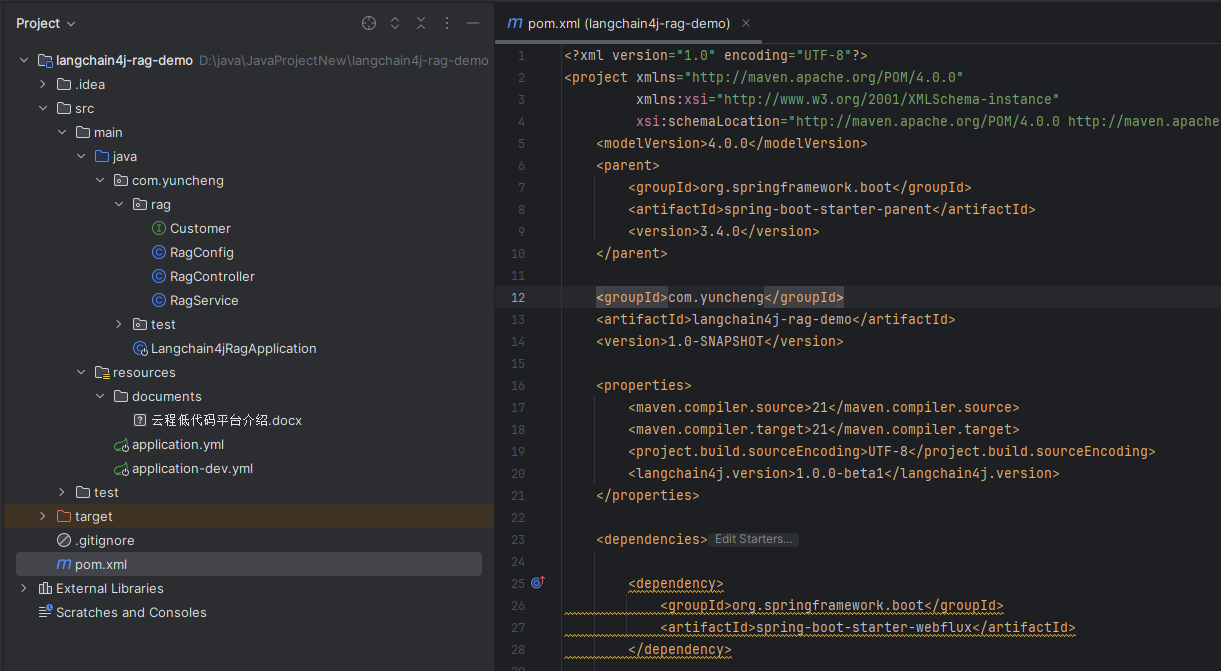Click the RagService class icon
This screenshot has height=671, width=1221.
(158, 300)
